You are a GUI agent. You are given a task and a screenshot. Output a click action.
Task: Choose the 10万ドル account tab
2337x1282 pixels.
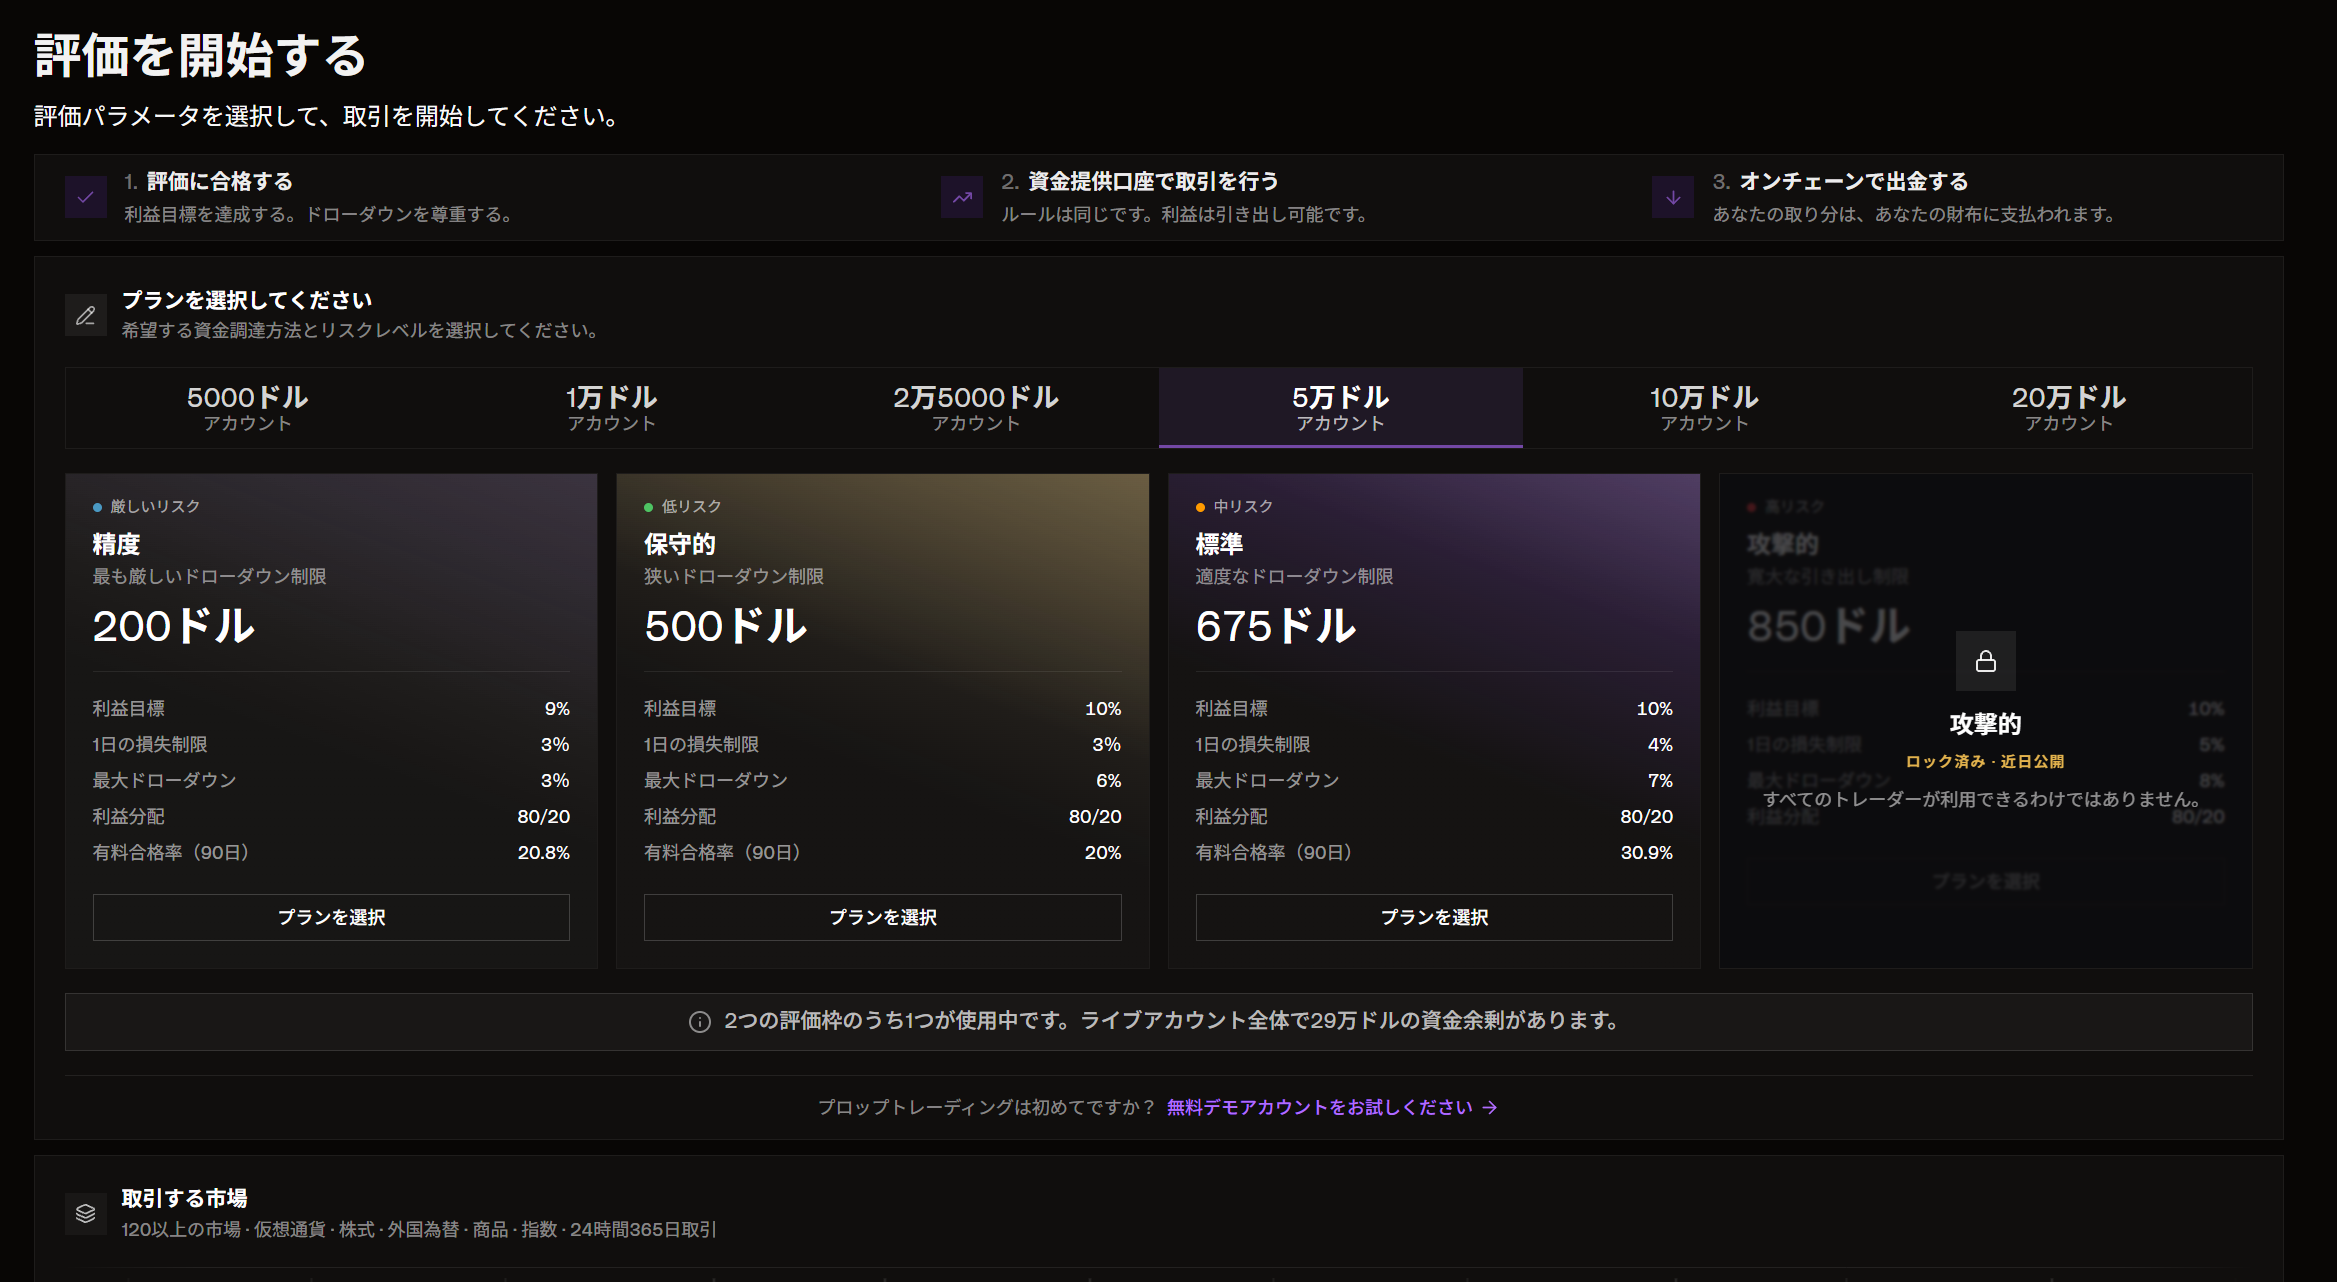(x=1705, y=408)
